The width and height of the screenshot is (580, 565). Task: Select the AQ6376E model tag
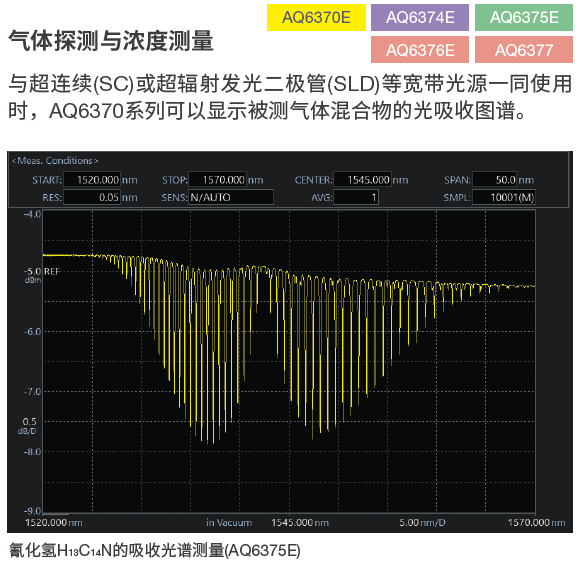tap(420, 50)
